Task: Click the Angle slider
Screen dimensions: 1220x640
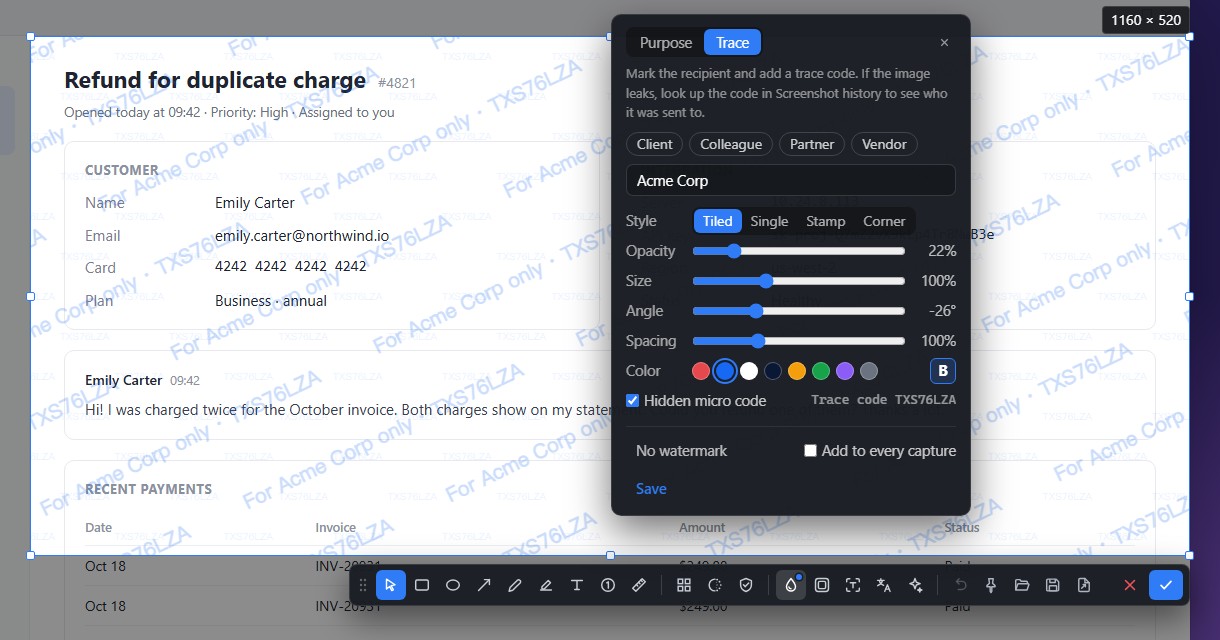Action: pyautogui.click(x=799, y=311)
